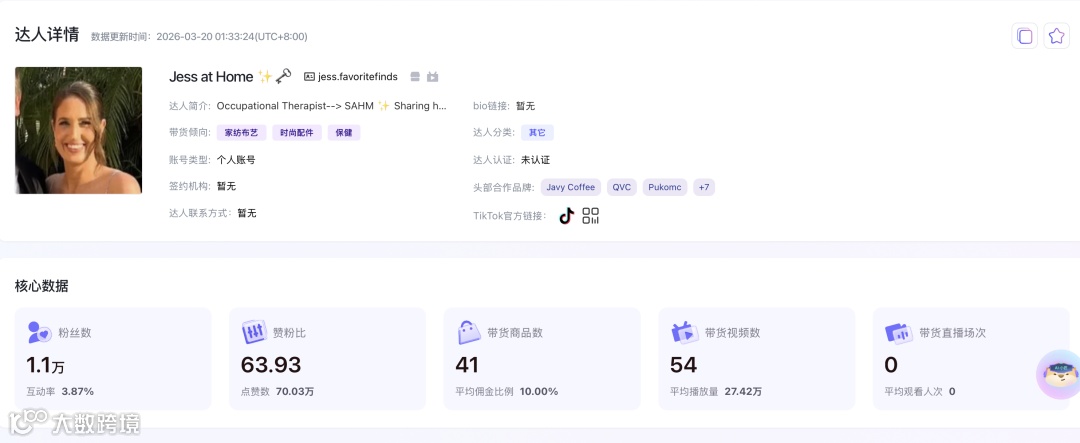Click the 赞粉比 icon
This screenshot has width=1080, height=443.
(x=254, y=333)
